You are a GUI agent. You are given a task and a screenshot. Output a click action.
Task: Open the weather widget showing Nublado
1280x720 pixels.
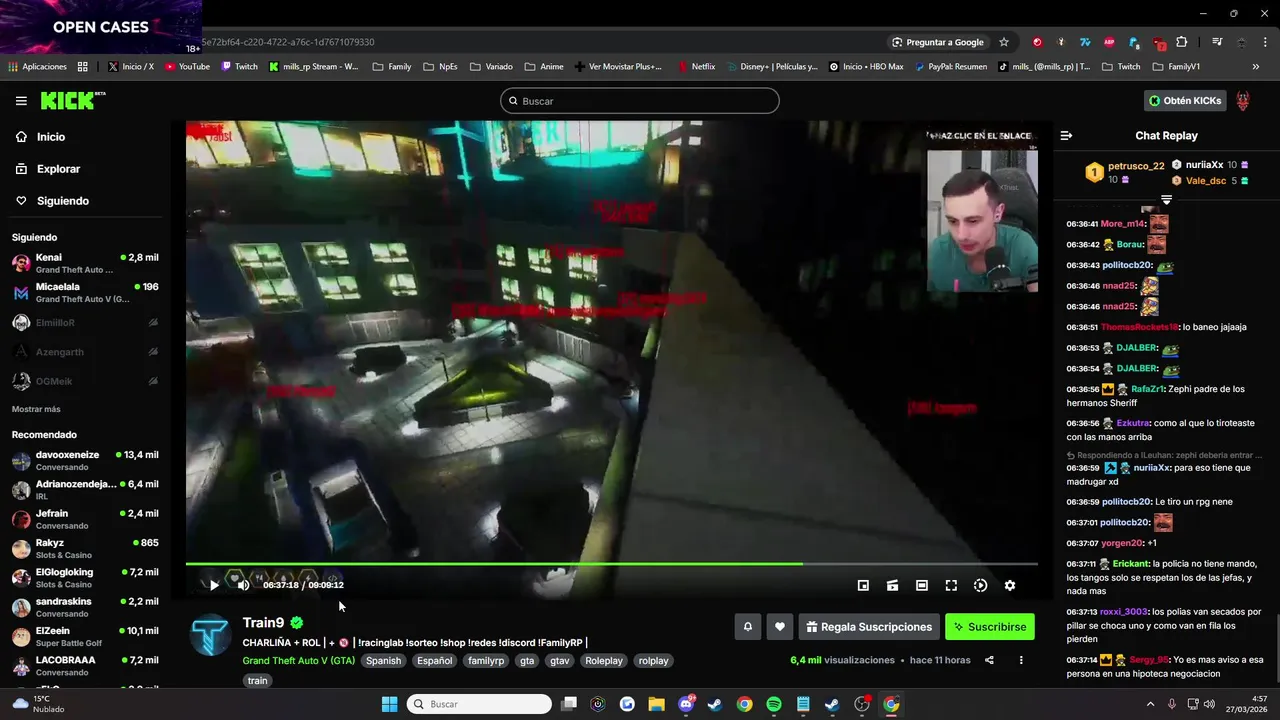pyautogui.click(x=36, y=704)
